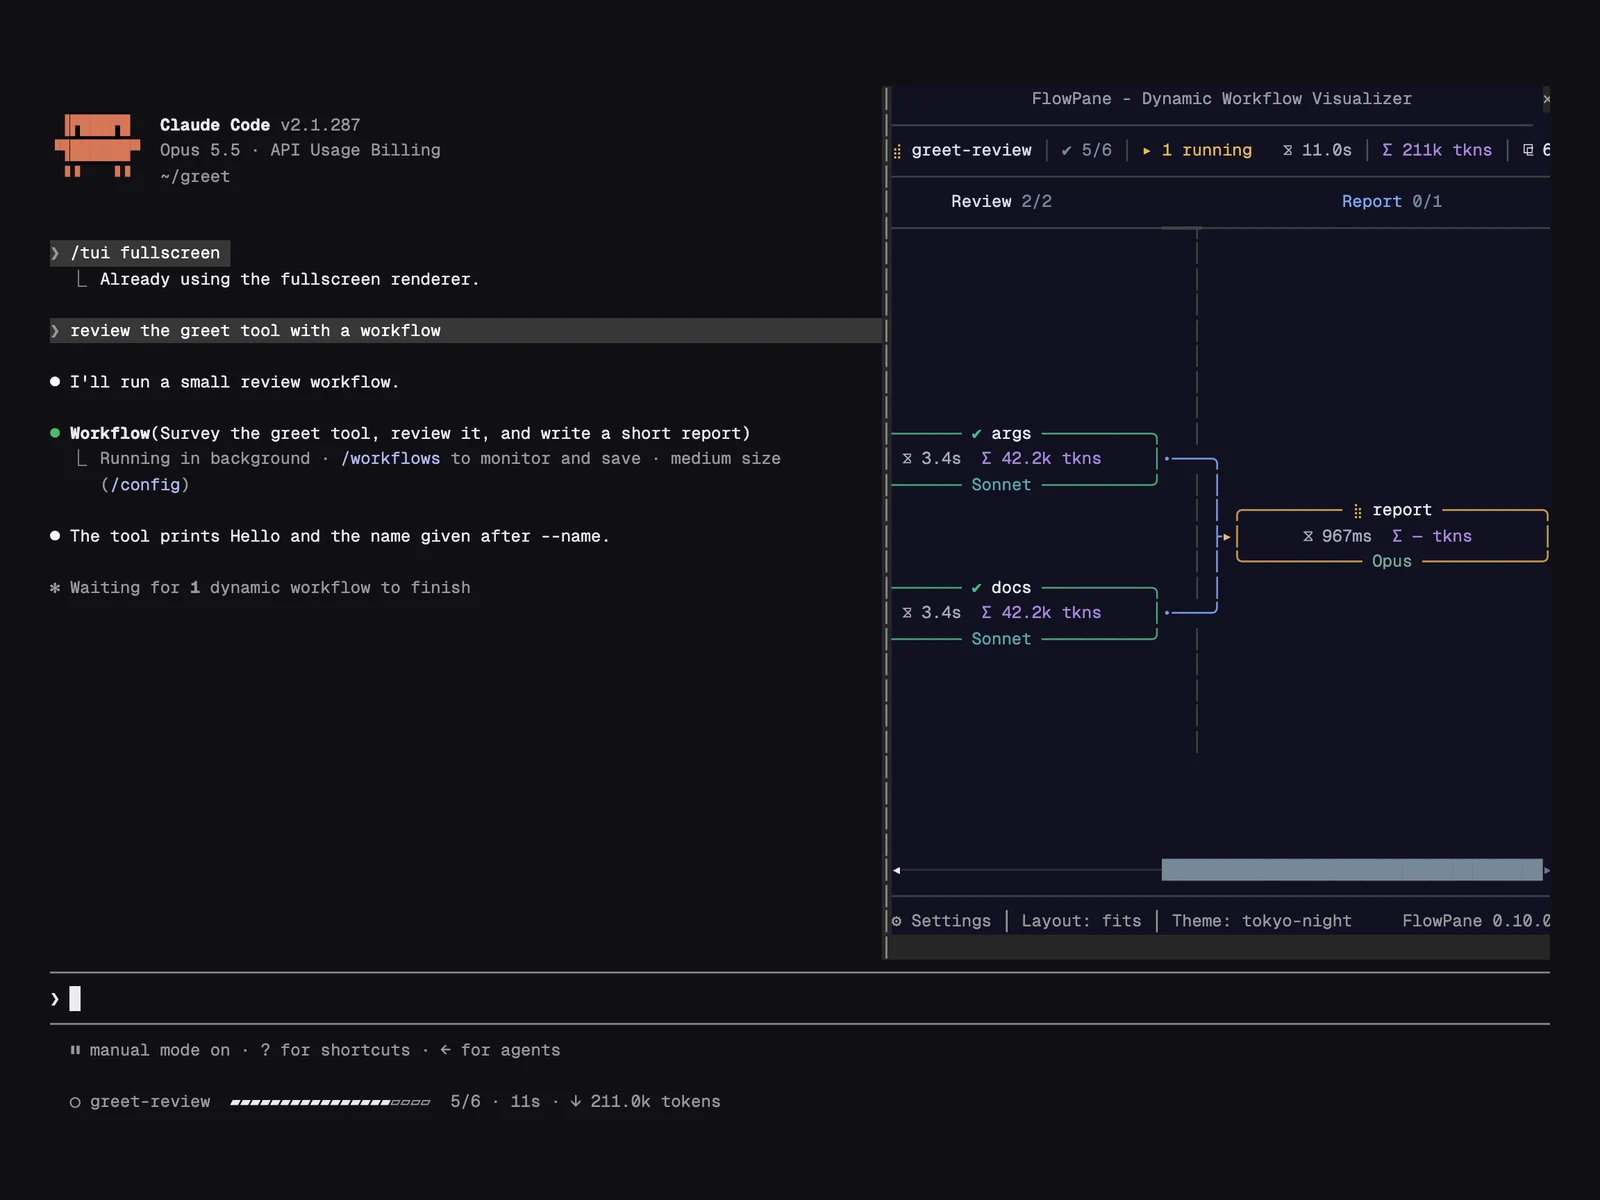
Task: Change the Layout: fits option
Action: pos(1081,921)
